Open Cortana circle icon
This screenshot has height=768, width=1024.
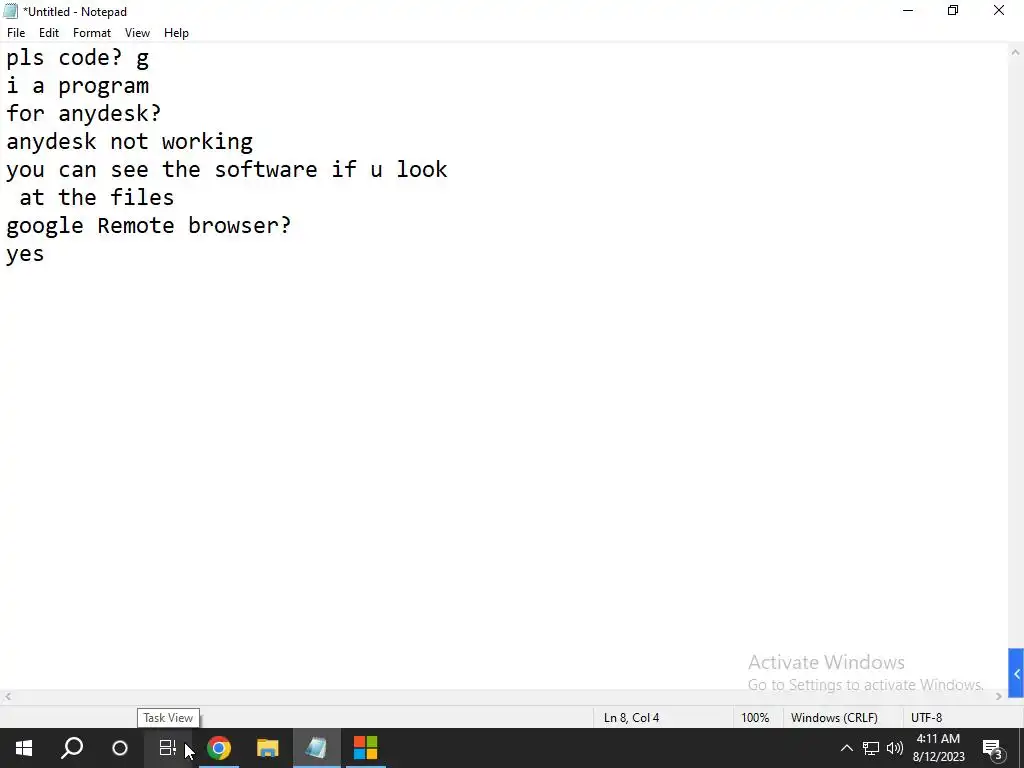(120, 748)
